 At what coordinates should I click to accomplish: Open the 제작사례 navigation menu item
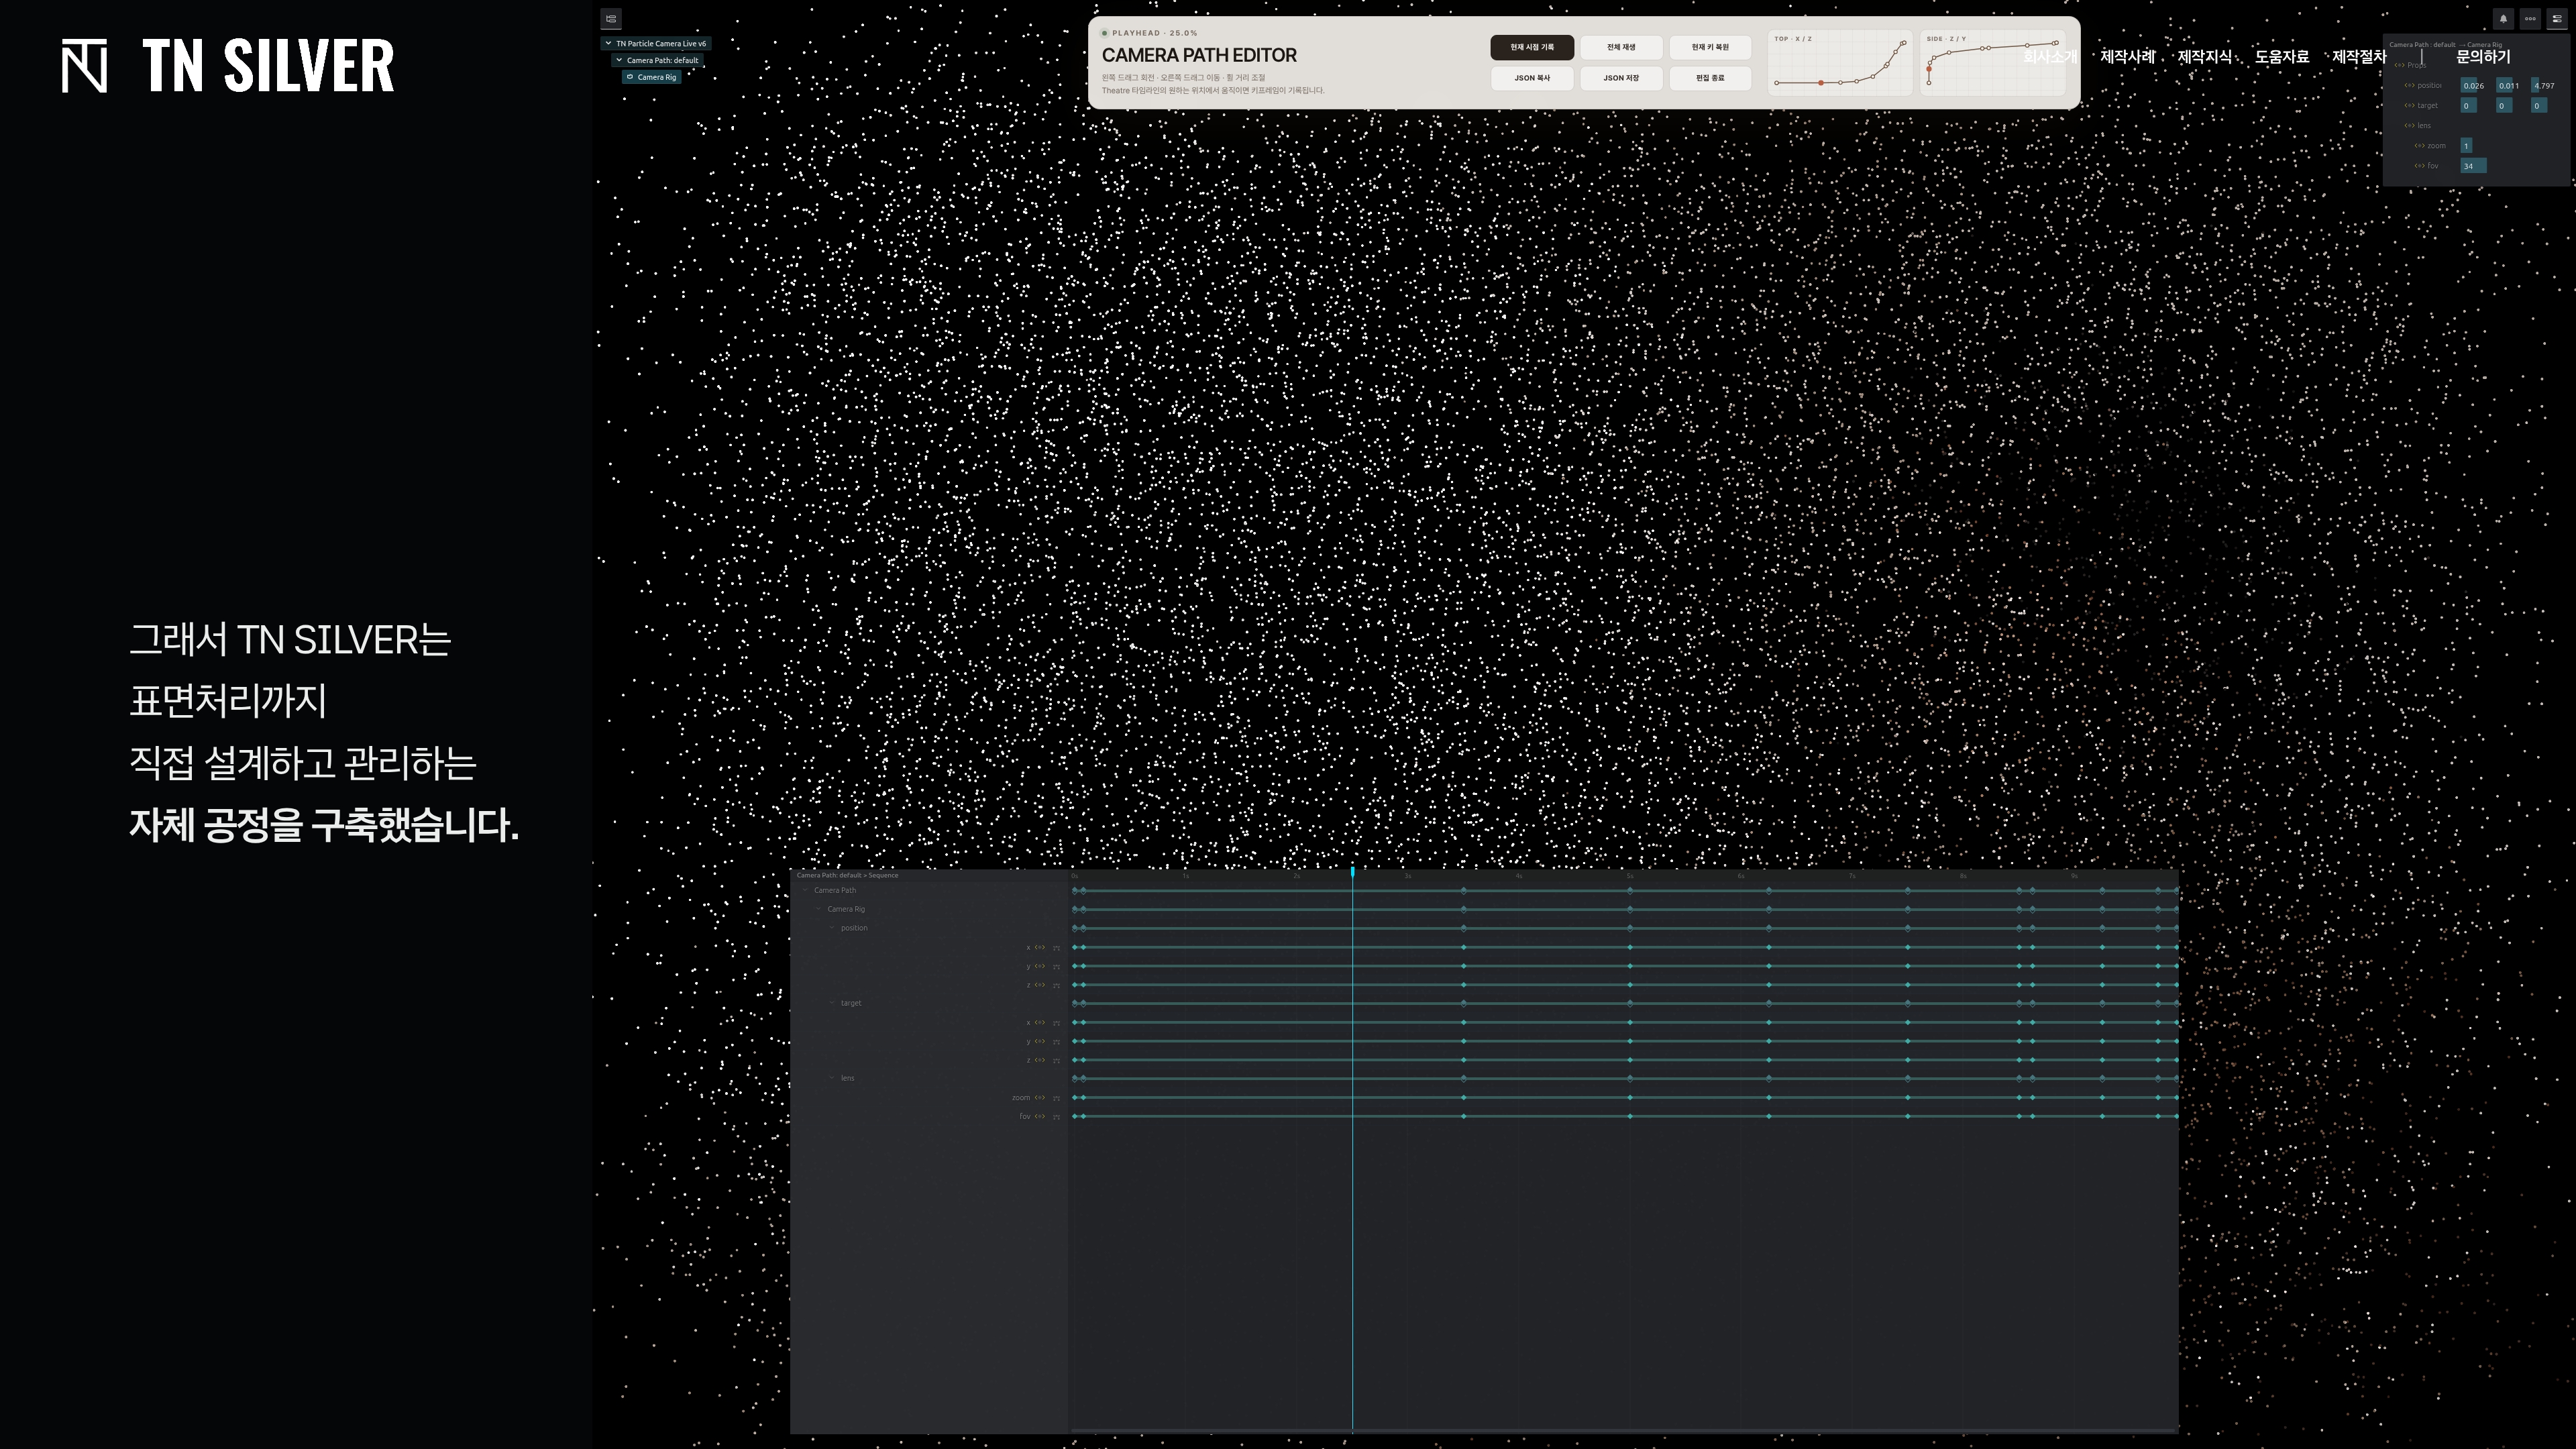2127,57
